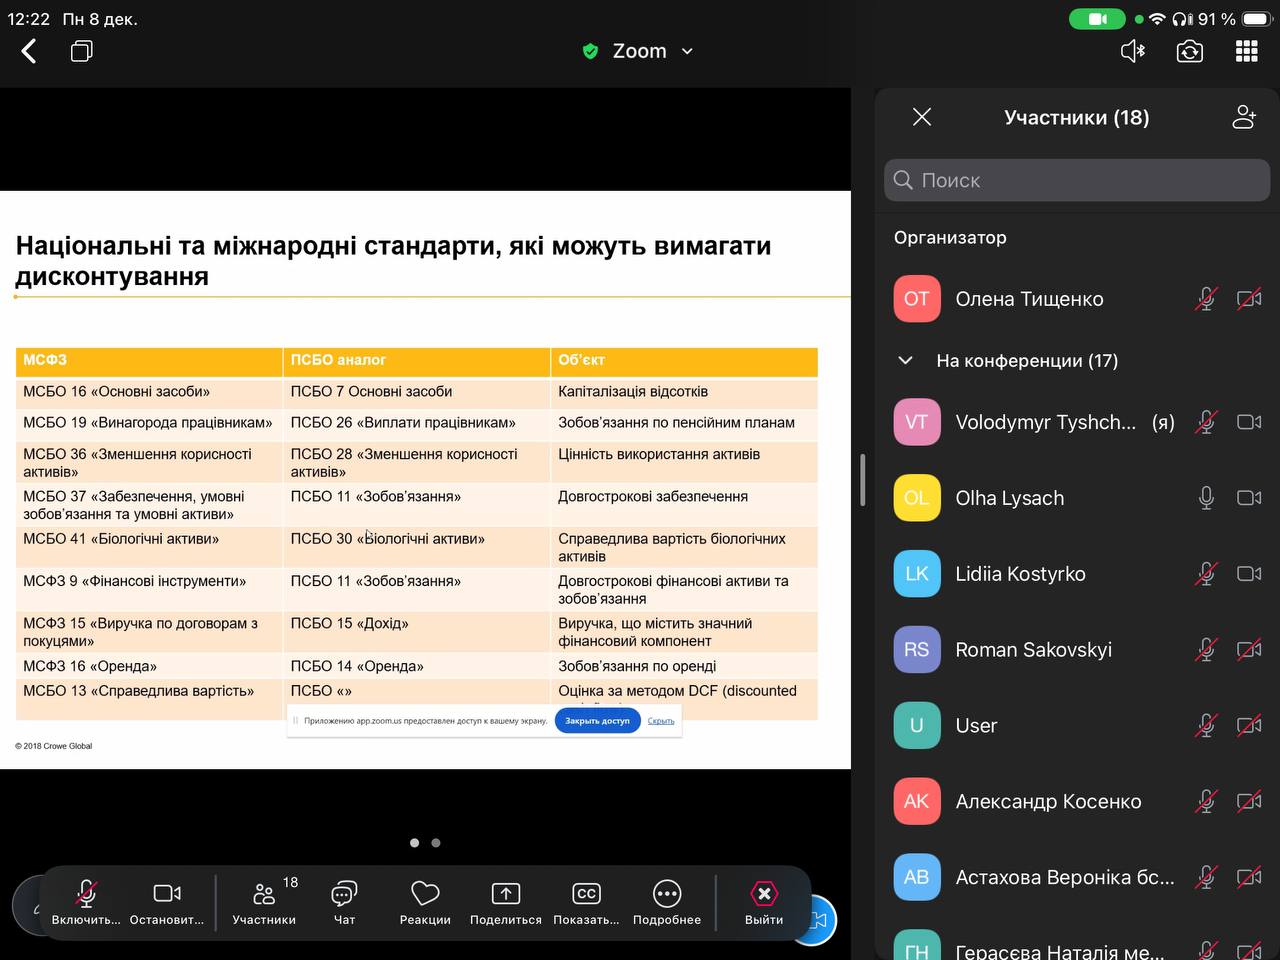Show captions with the CC icon
Image resolution: width=1280 pixels, height=960 pixels.
[586, 902]
